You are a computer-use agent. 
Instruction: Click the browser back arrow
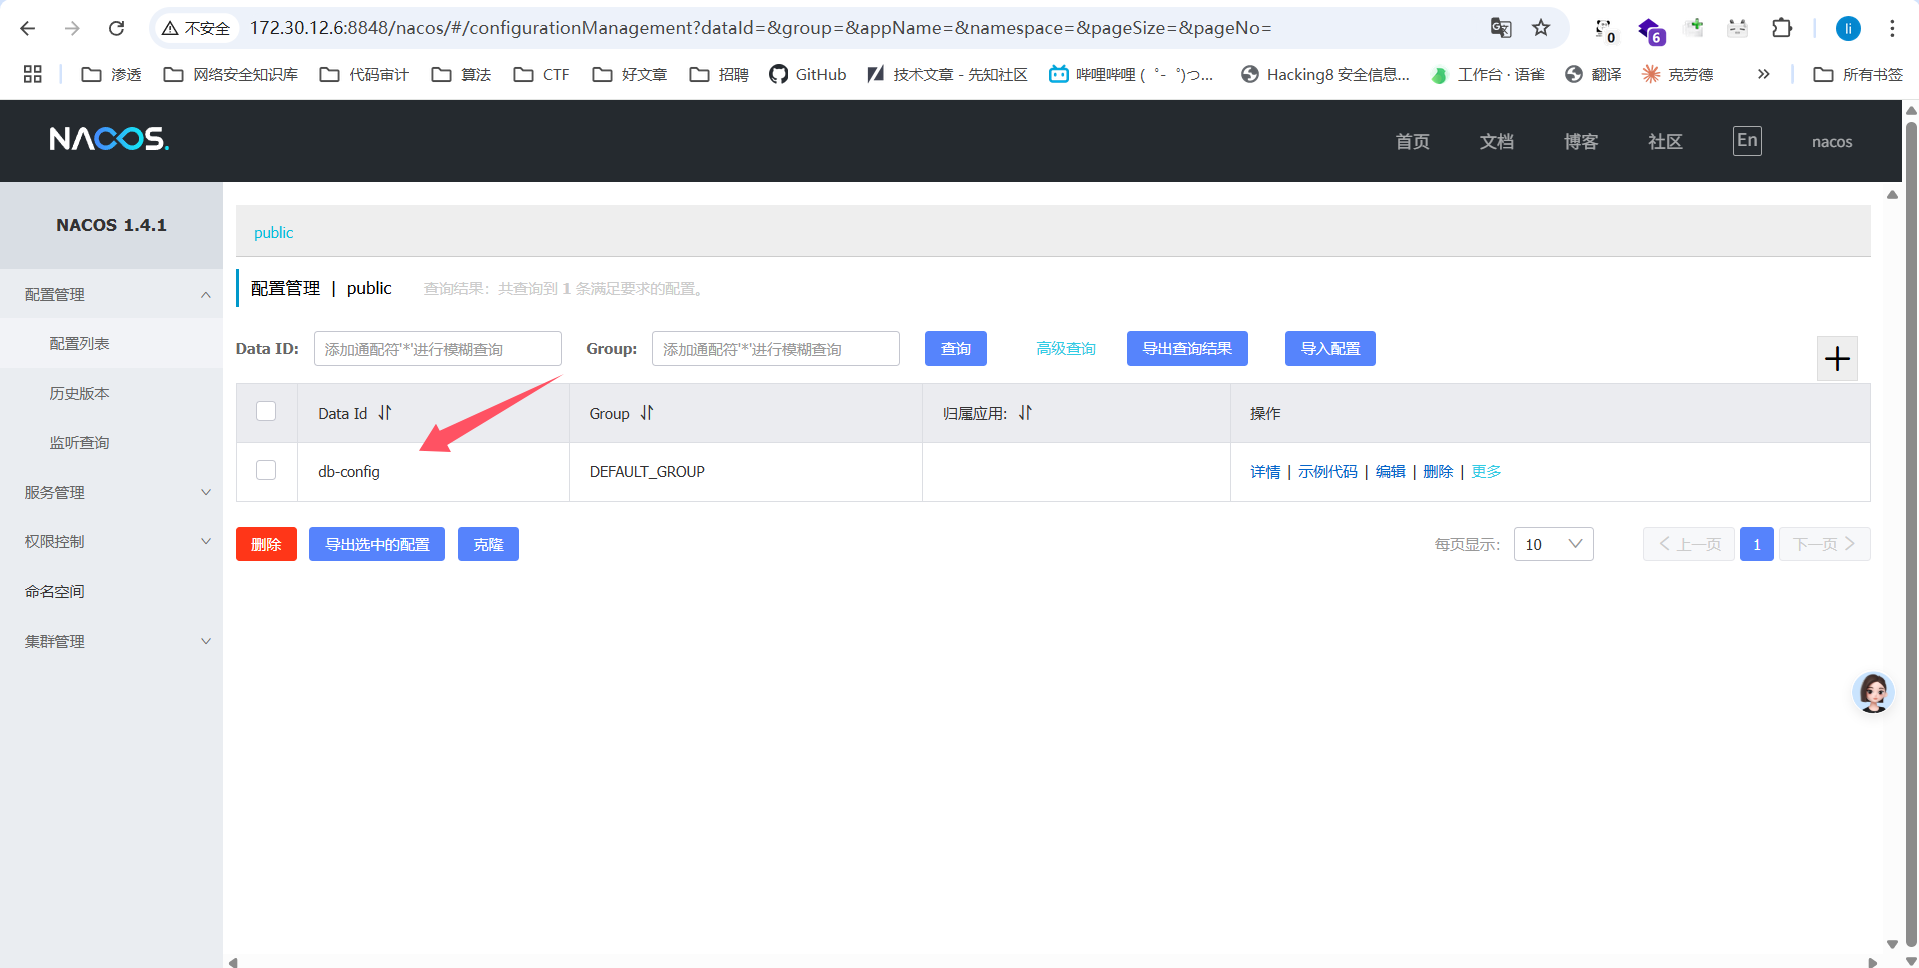[28, 28]
